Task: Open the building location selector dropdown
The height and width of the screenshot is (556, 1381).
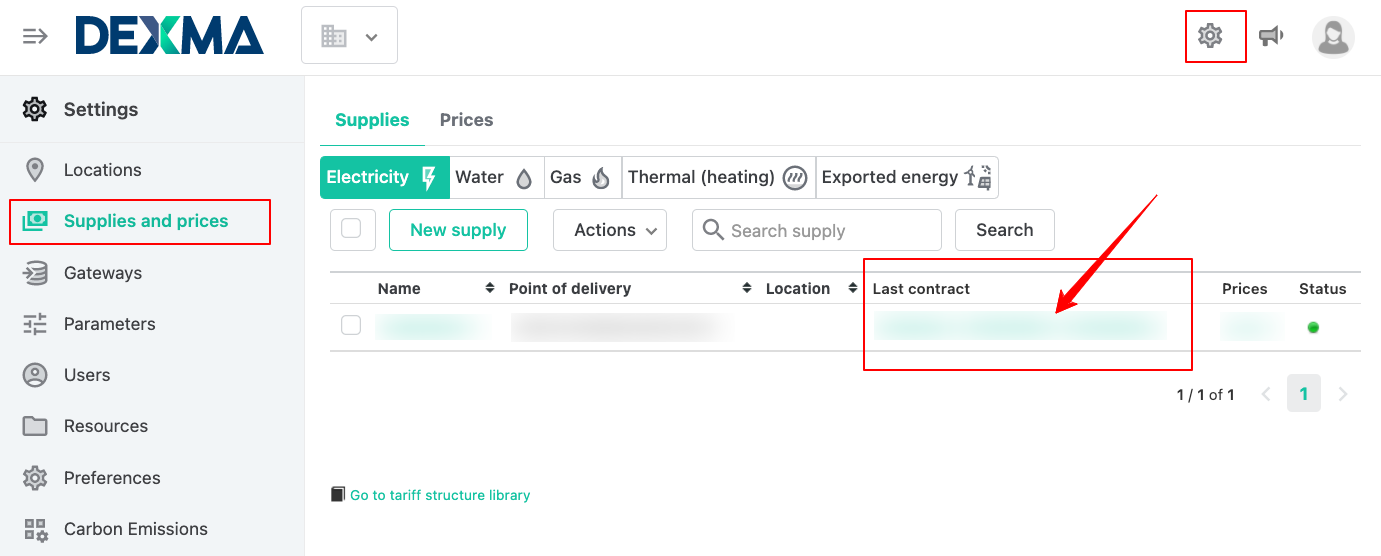Action: coord(349,36)
